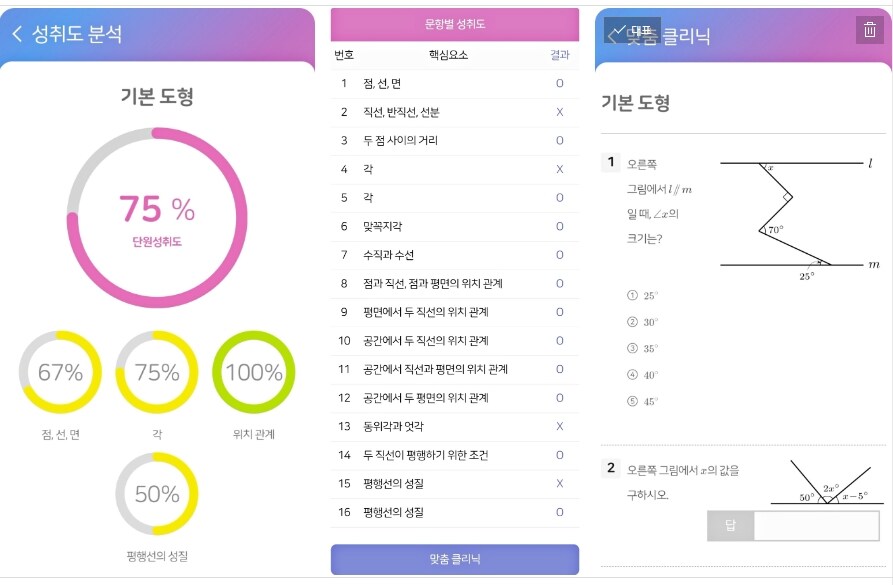Open row 13 동위각과 엇각
The width and height of the screenshot is (893, 585).
tap(454, 426)
